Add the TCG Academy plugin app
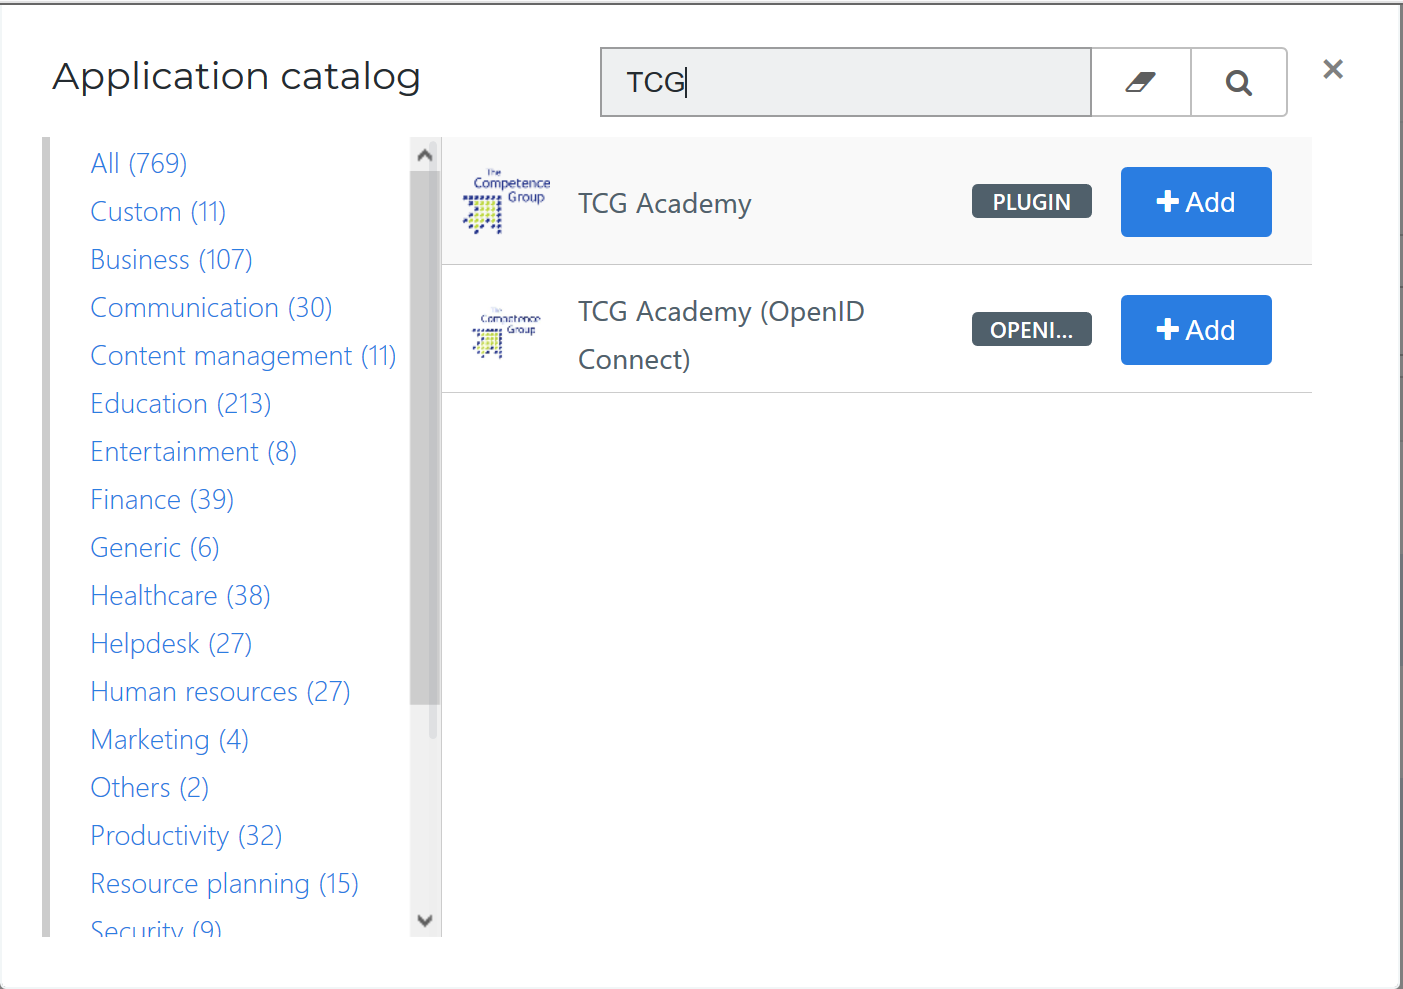Screen dimensions: 1403x989 coord(1196,202)
